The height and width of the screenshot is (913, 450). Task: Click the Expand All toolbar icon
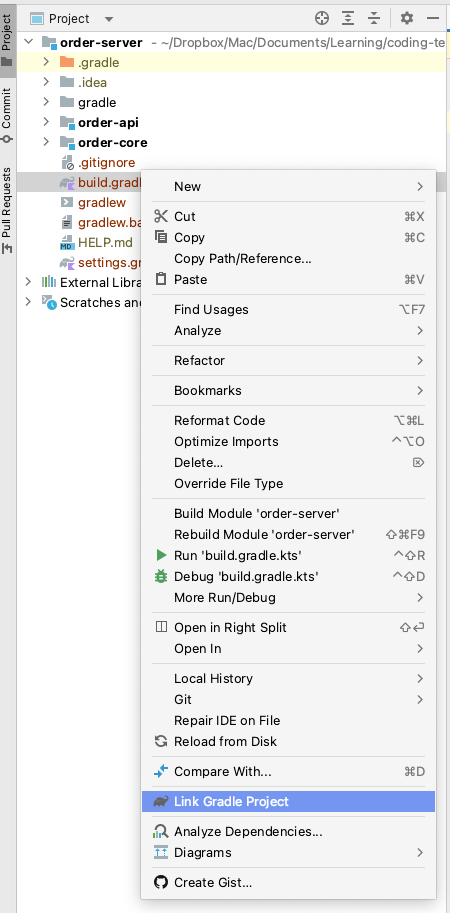[x=348, y=19]
